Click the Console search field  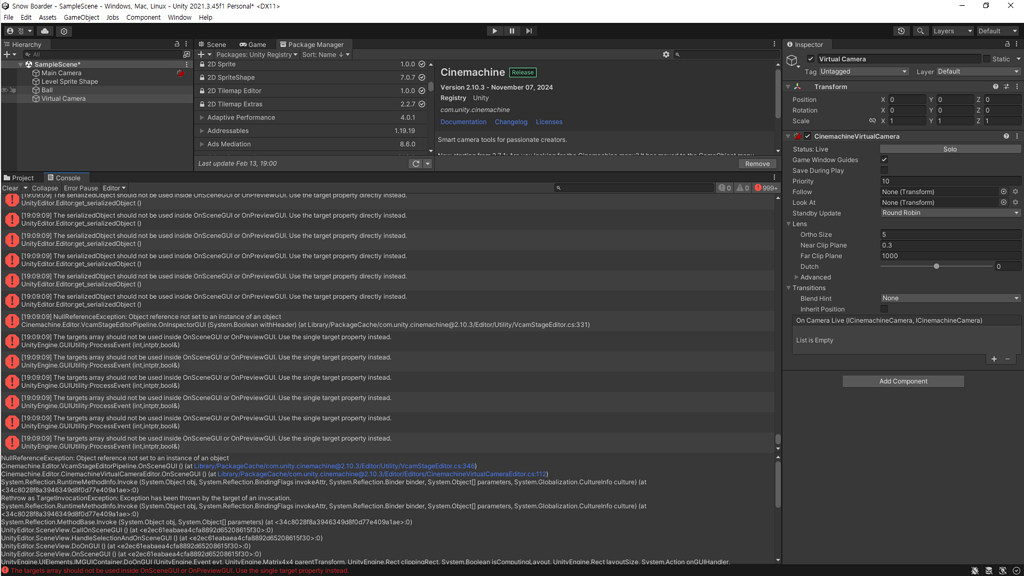(633, 188)
